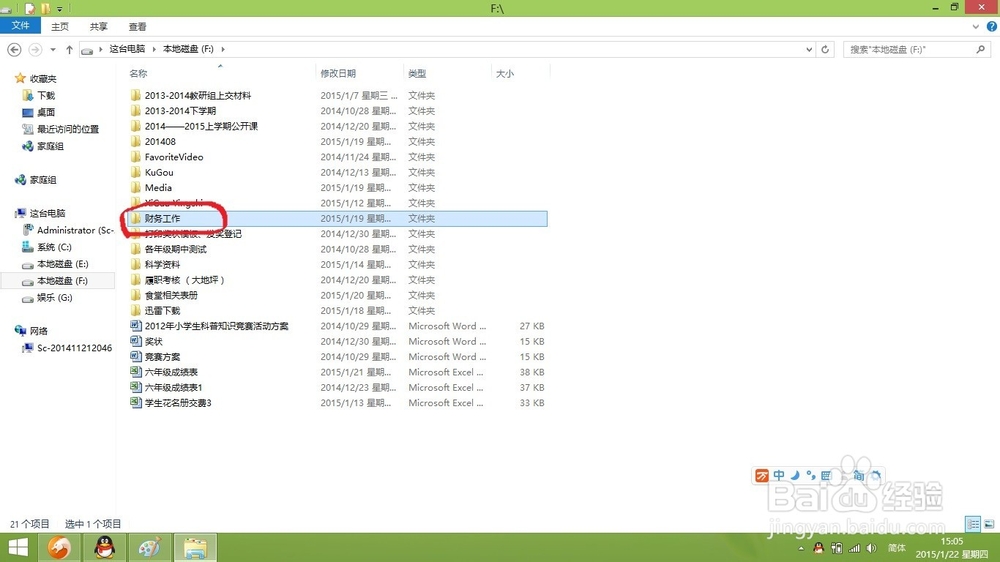
Task: Select 收藏夹 in the navigation pane
Action: point(43,78)
